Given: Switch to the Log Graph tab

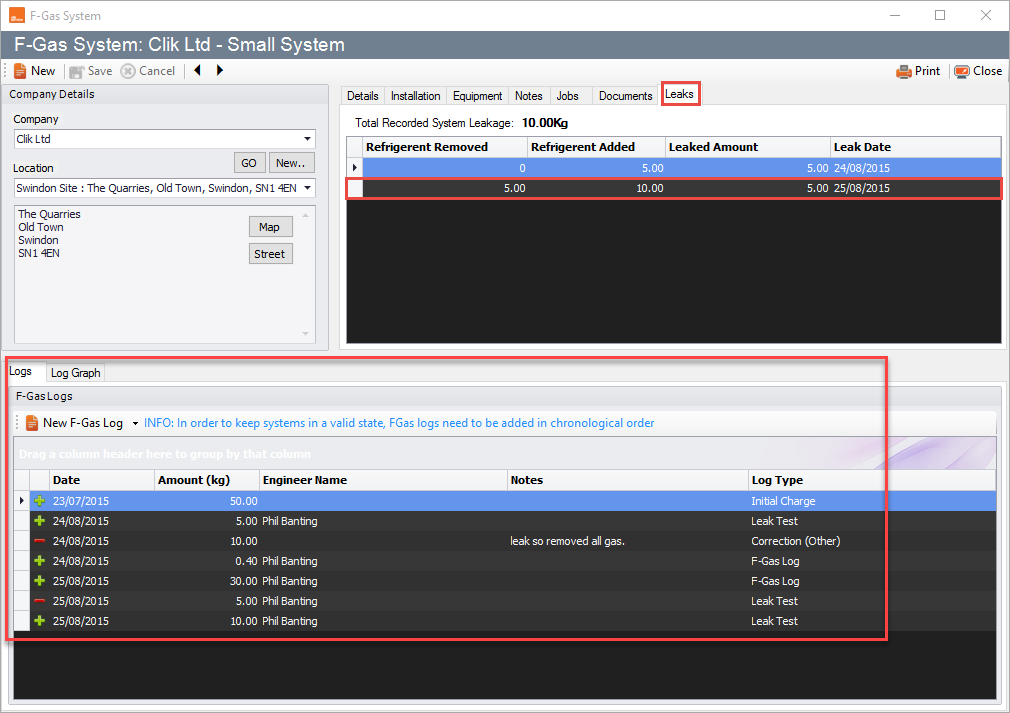Looking at the screenshot, I should tap(75, 373).
